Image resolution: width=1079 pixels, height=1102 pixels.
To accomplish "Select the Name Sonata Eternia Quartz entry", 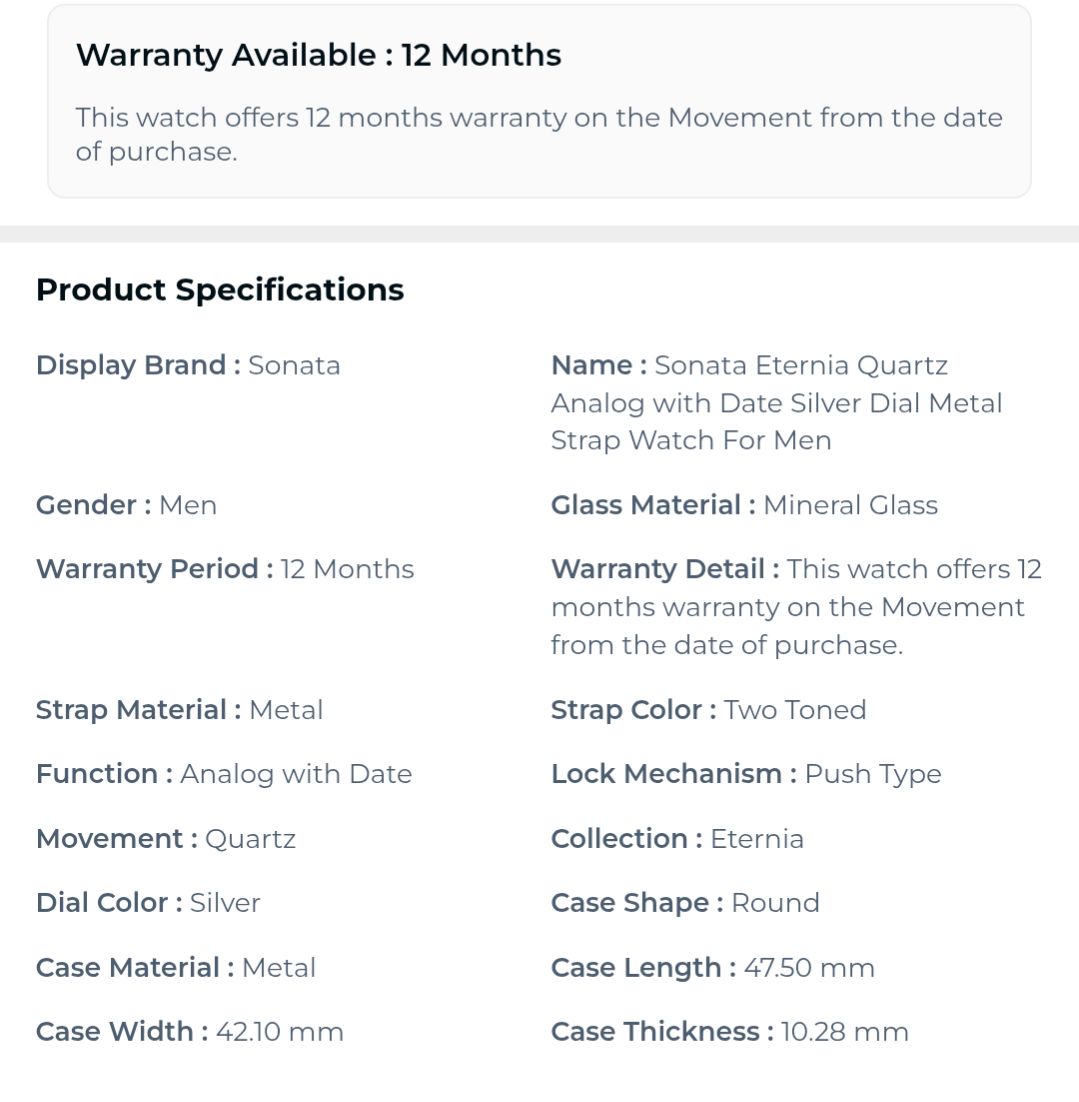I will (x=777, y=403).
